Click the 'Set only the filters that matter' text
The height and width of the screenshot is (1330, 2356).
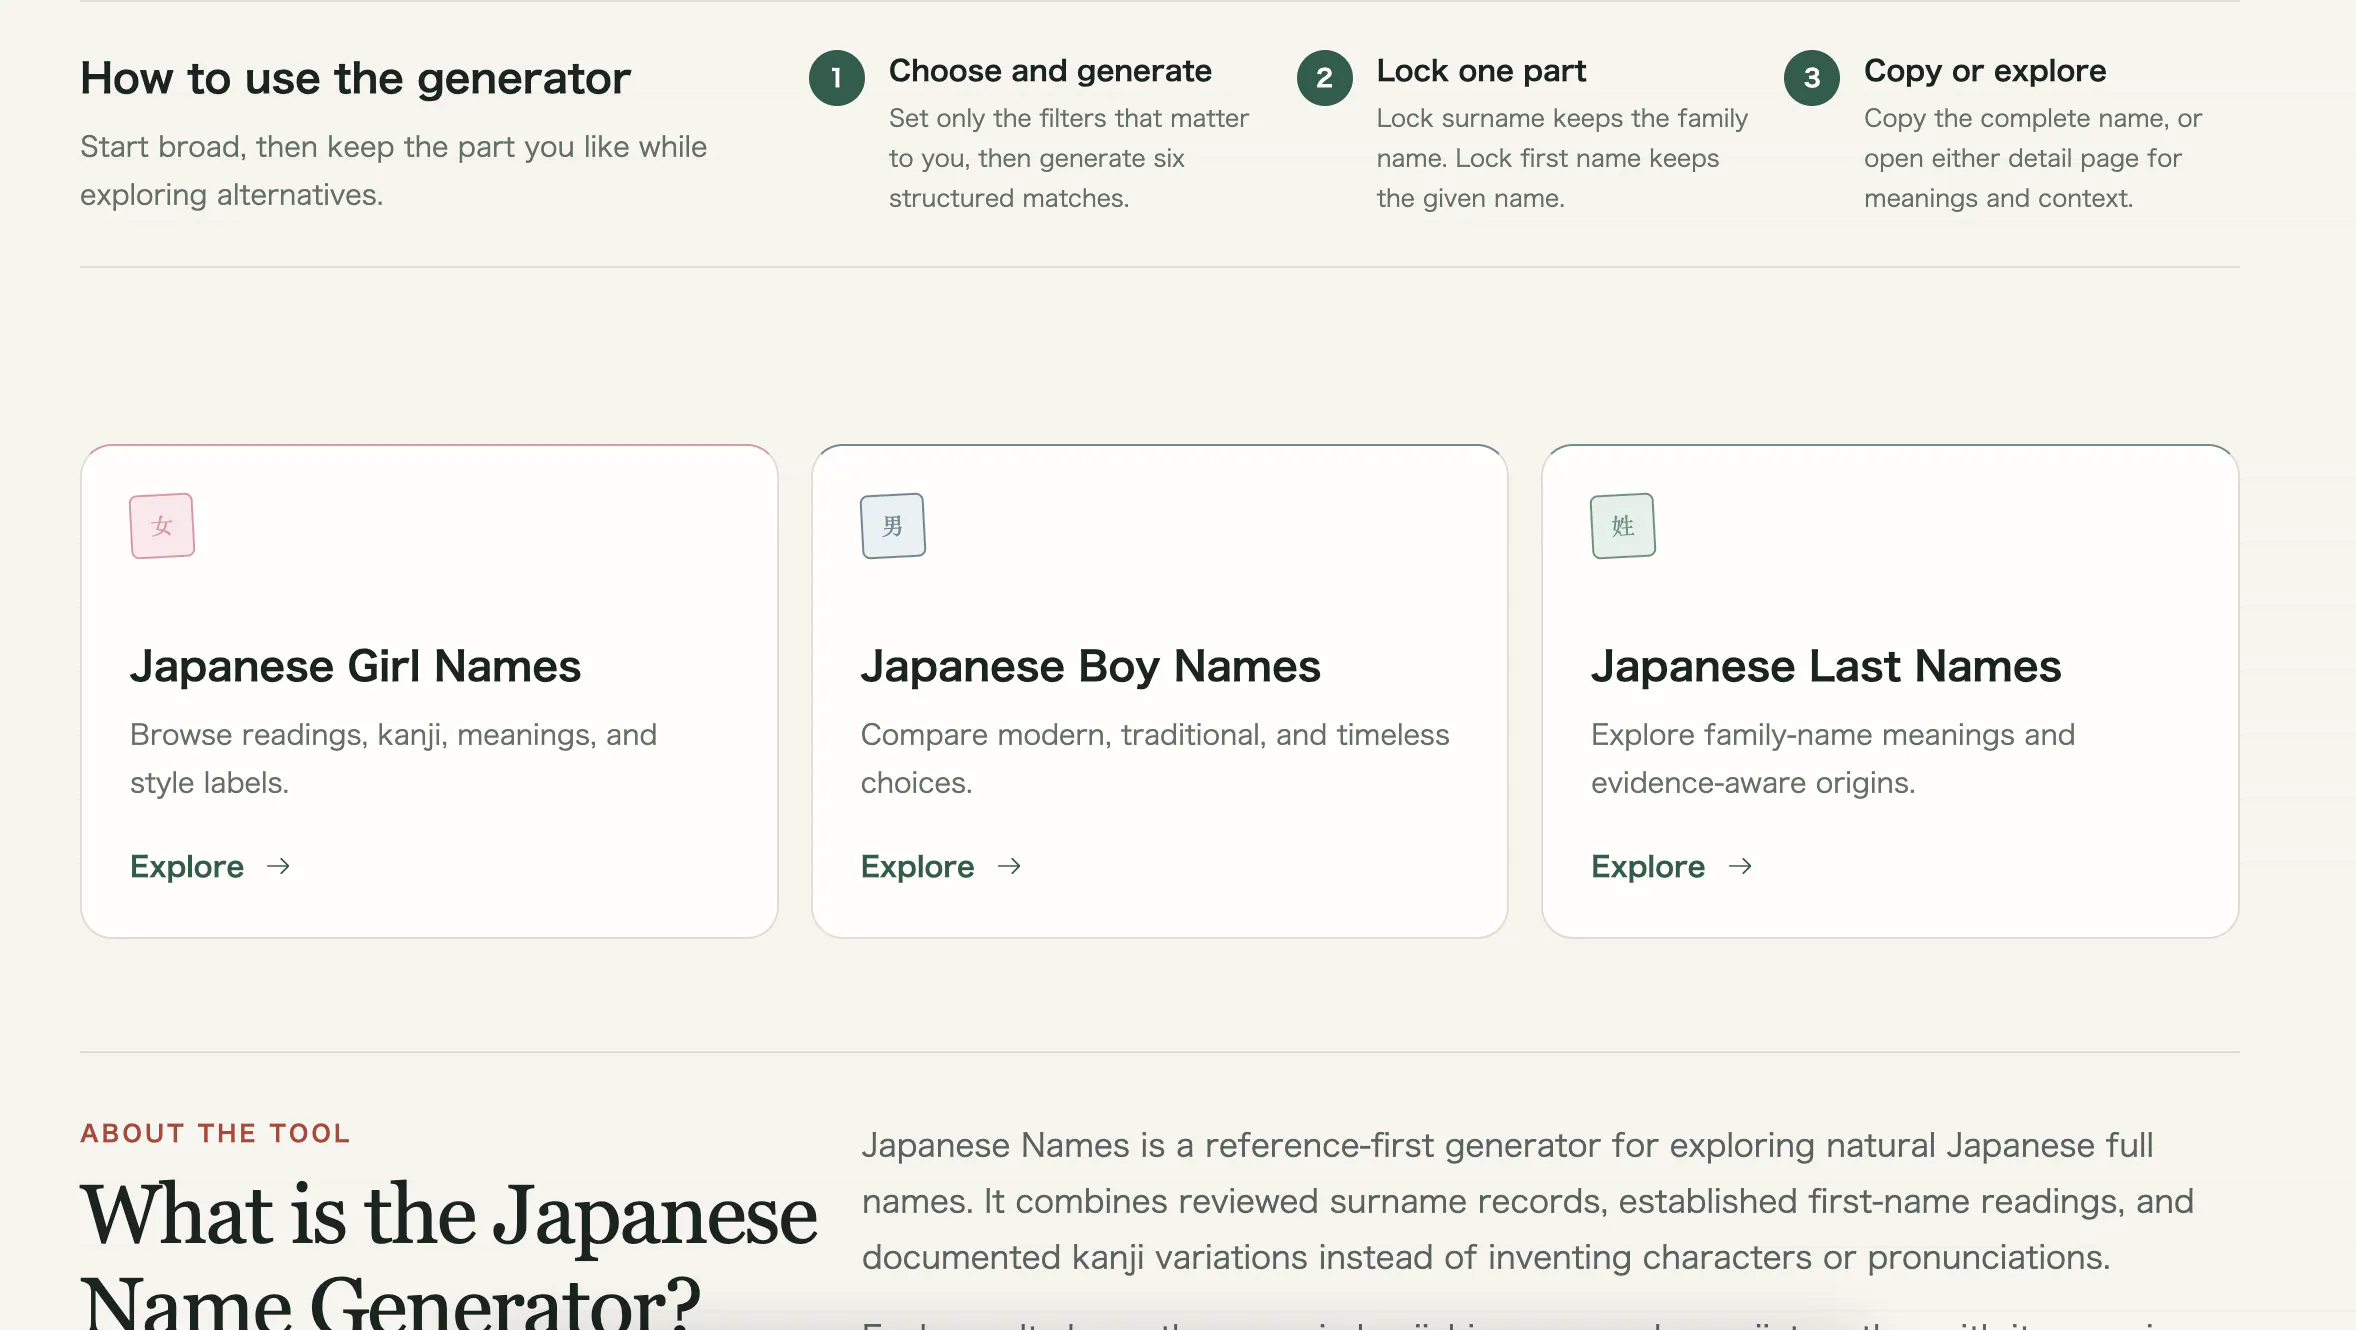pyautogui.click(x=1069, y=158)
